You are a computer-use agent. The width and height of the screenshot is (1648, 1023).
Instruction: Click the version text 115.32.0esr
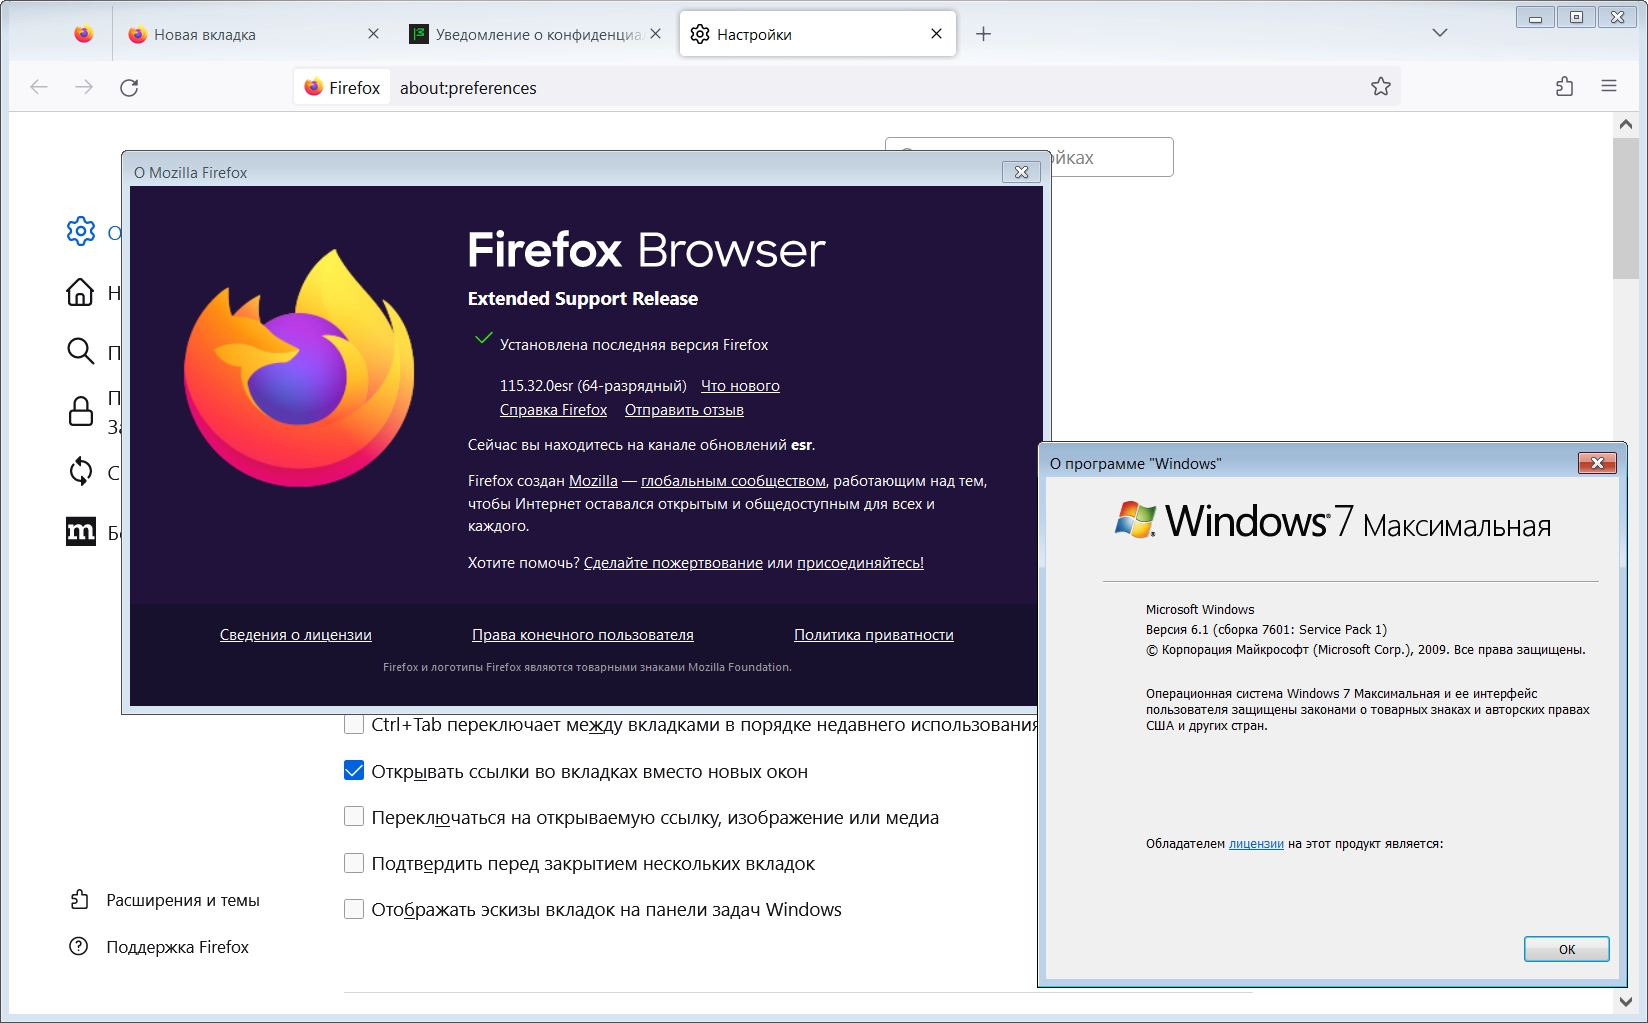593,386
